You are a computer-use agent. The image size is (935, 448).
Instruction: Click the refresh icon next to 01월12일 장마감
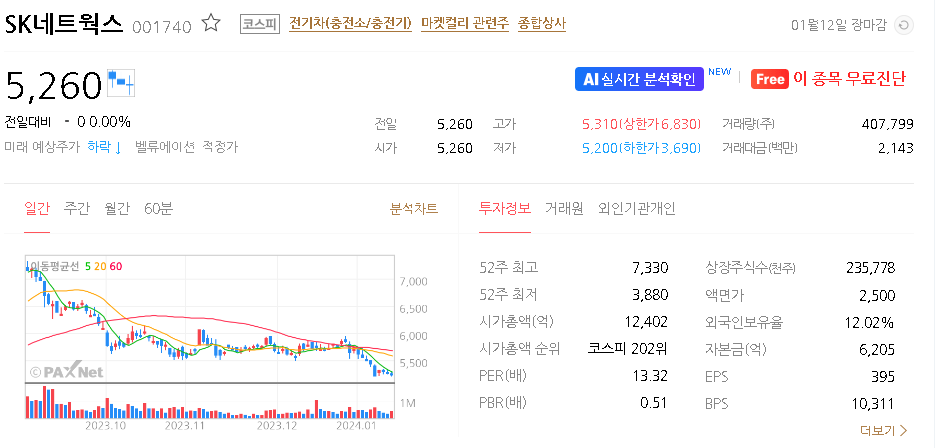[905, 25]
